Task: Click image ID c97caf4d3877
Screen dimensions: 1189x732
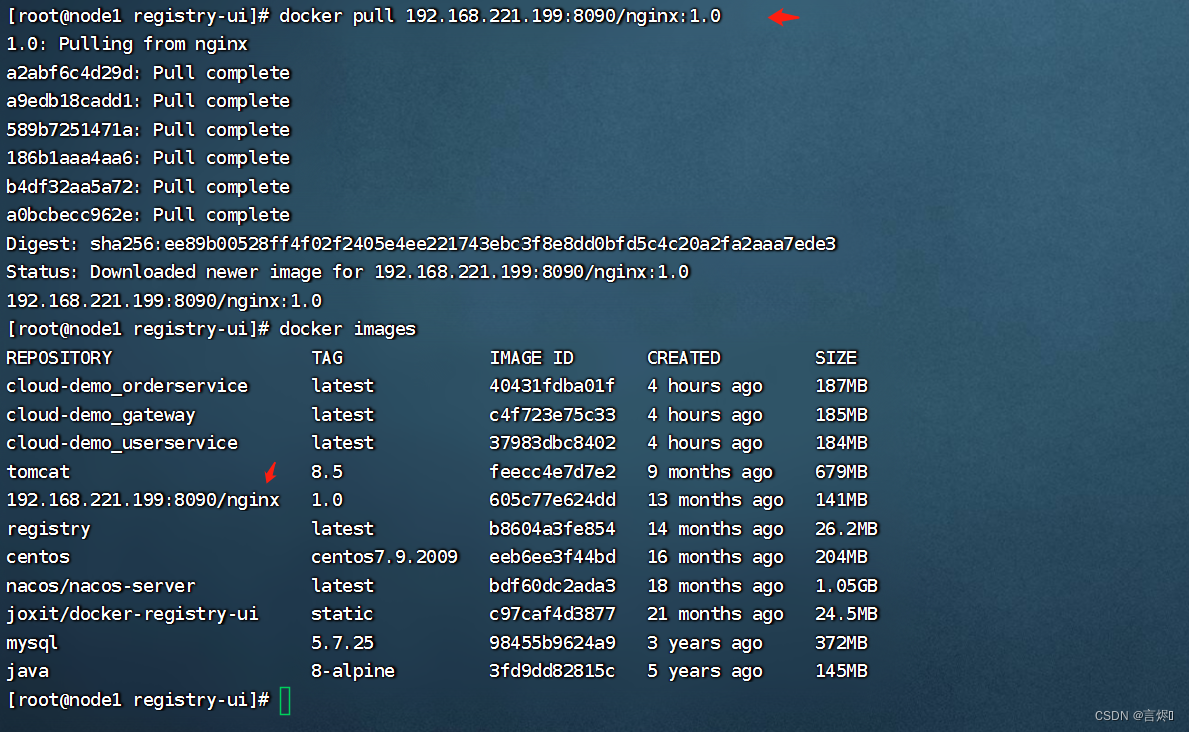Action: (552, 613)
